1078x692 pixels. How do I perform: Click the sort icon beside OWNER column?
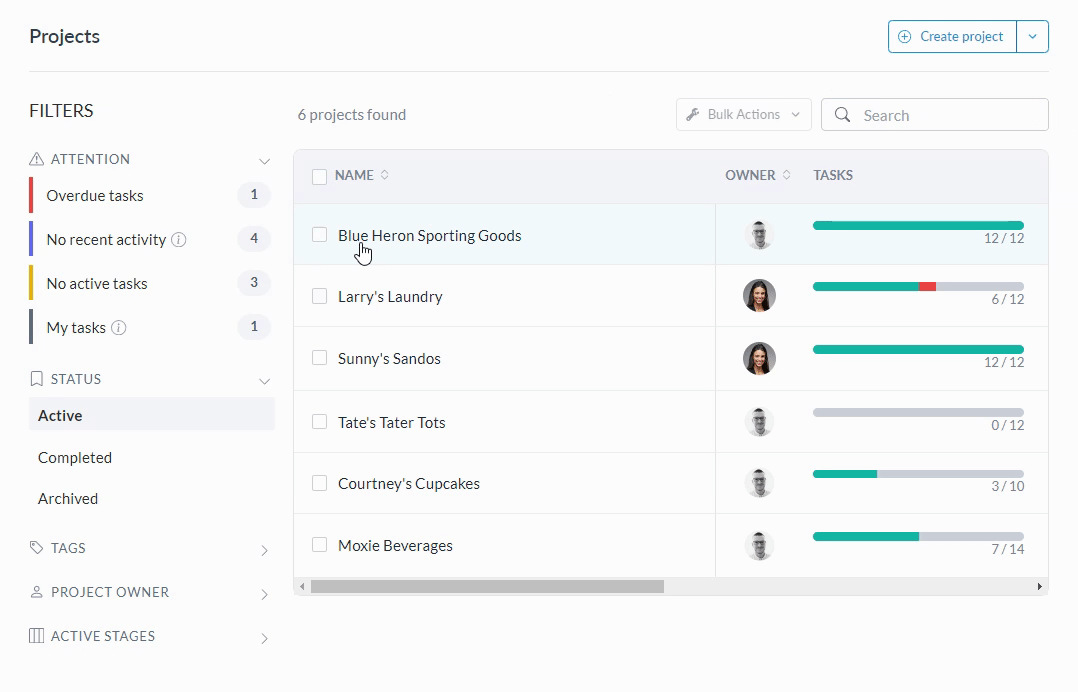(787, 175)
